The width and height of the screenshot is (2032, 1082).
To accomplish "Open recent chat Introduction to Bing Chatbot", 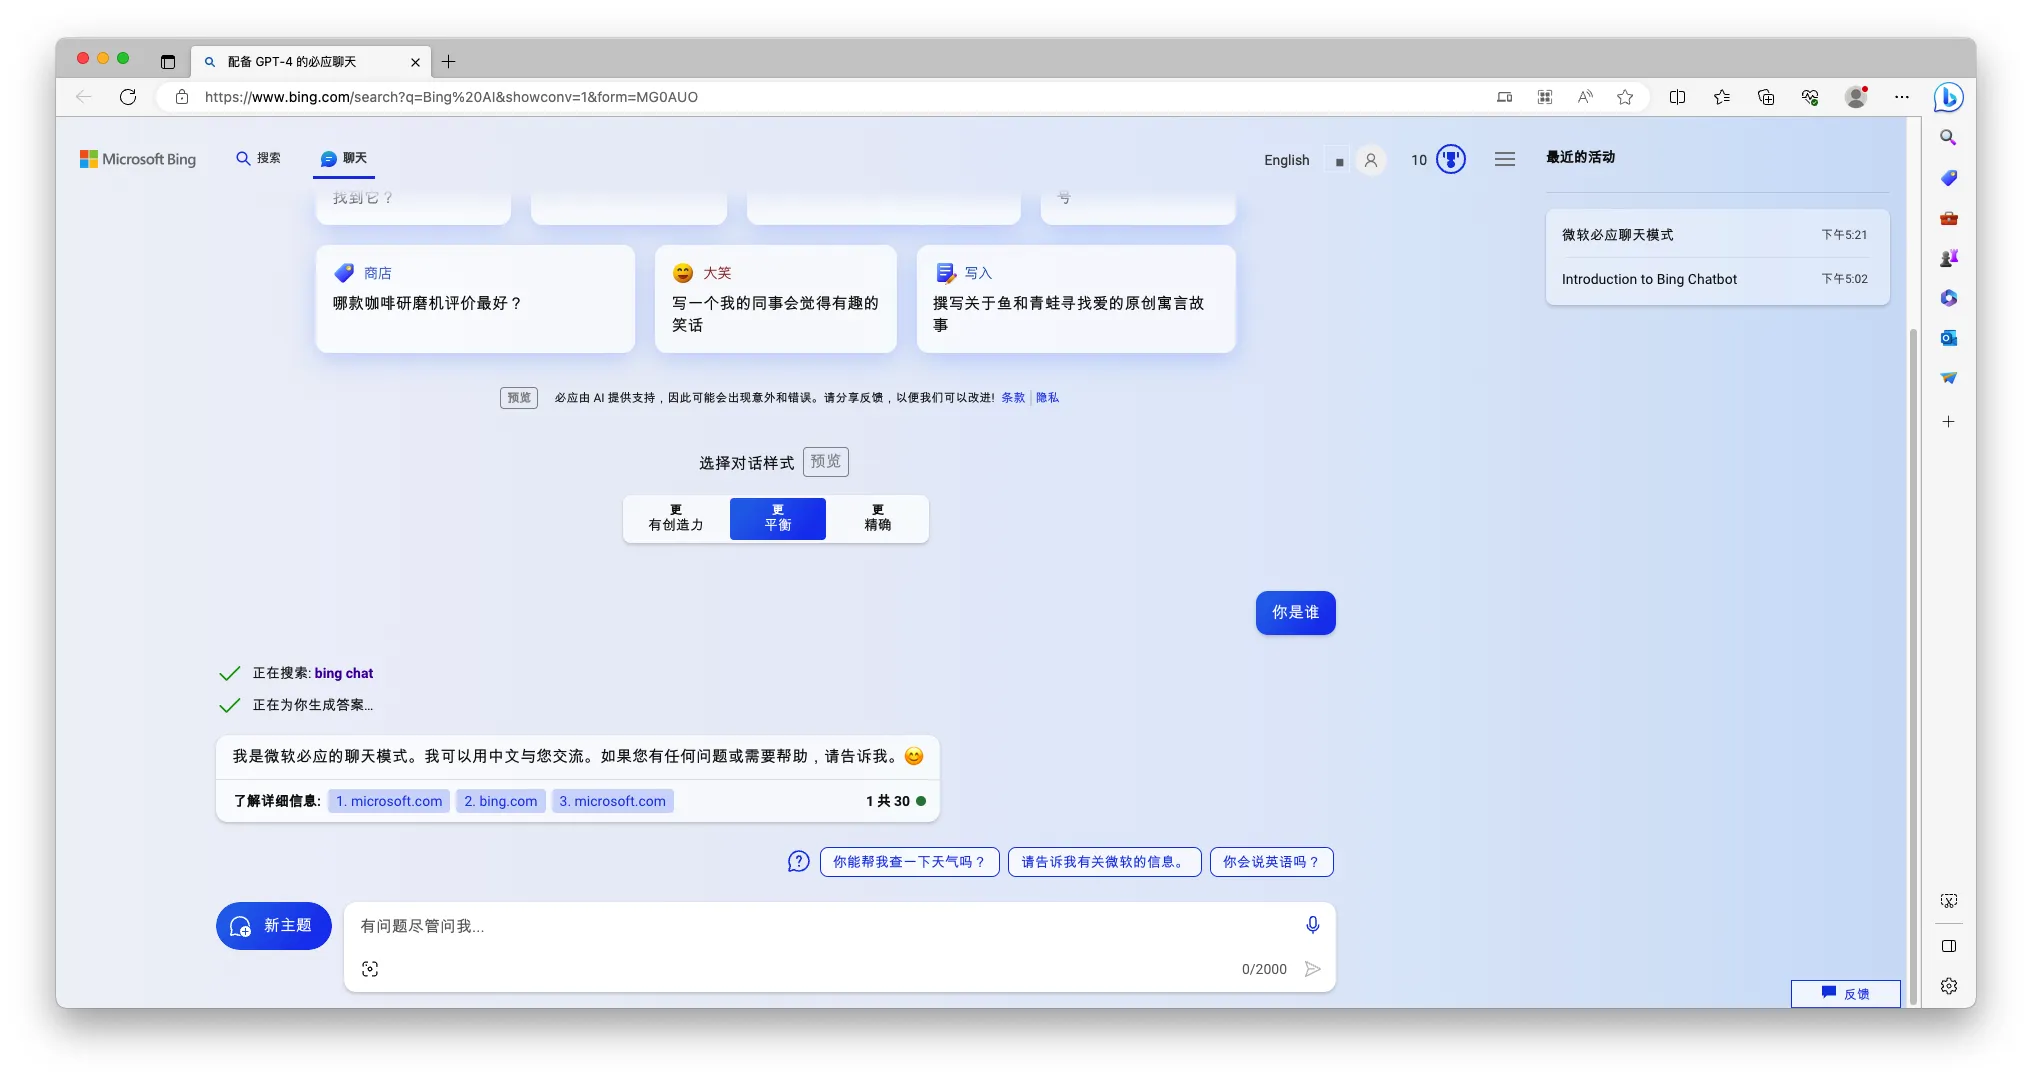I will pyautogui.click(x=1716, y=279).
